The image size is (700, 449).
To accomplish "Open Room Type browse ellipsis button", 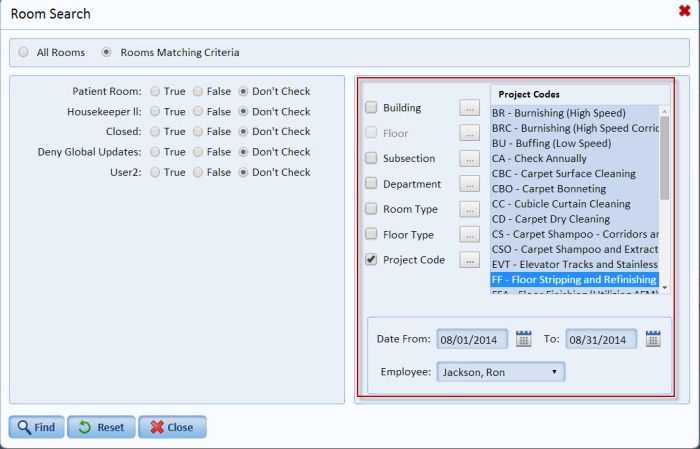I will pos(470,209).
